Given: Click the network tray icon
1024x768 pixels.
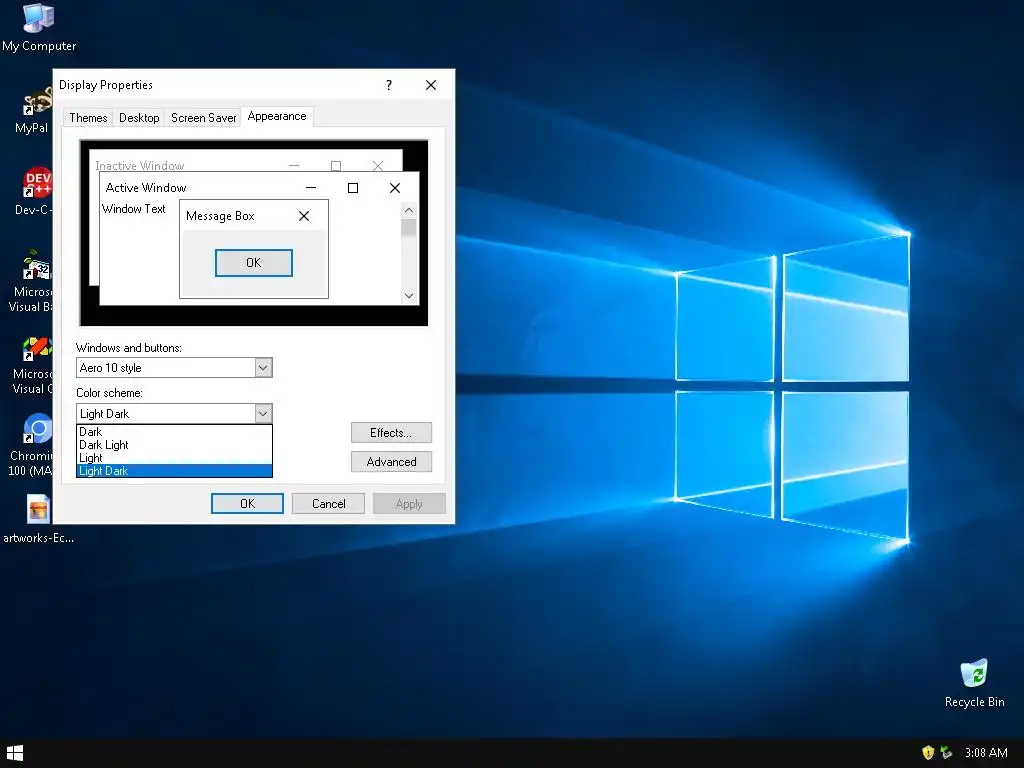Looking at the screenshot, I should click(946, 753).
